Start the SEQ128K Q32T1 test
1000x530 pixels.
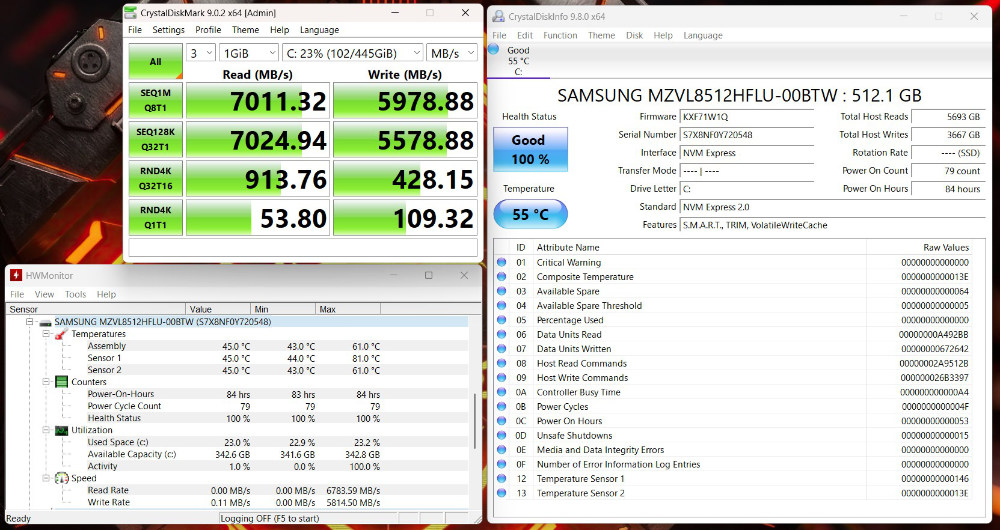tap(155, 140)
